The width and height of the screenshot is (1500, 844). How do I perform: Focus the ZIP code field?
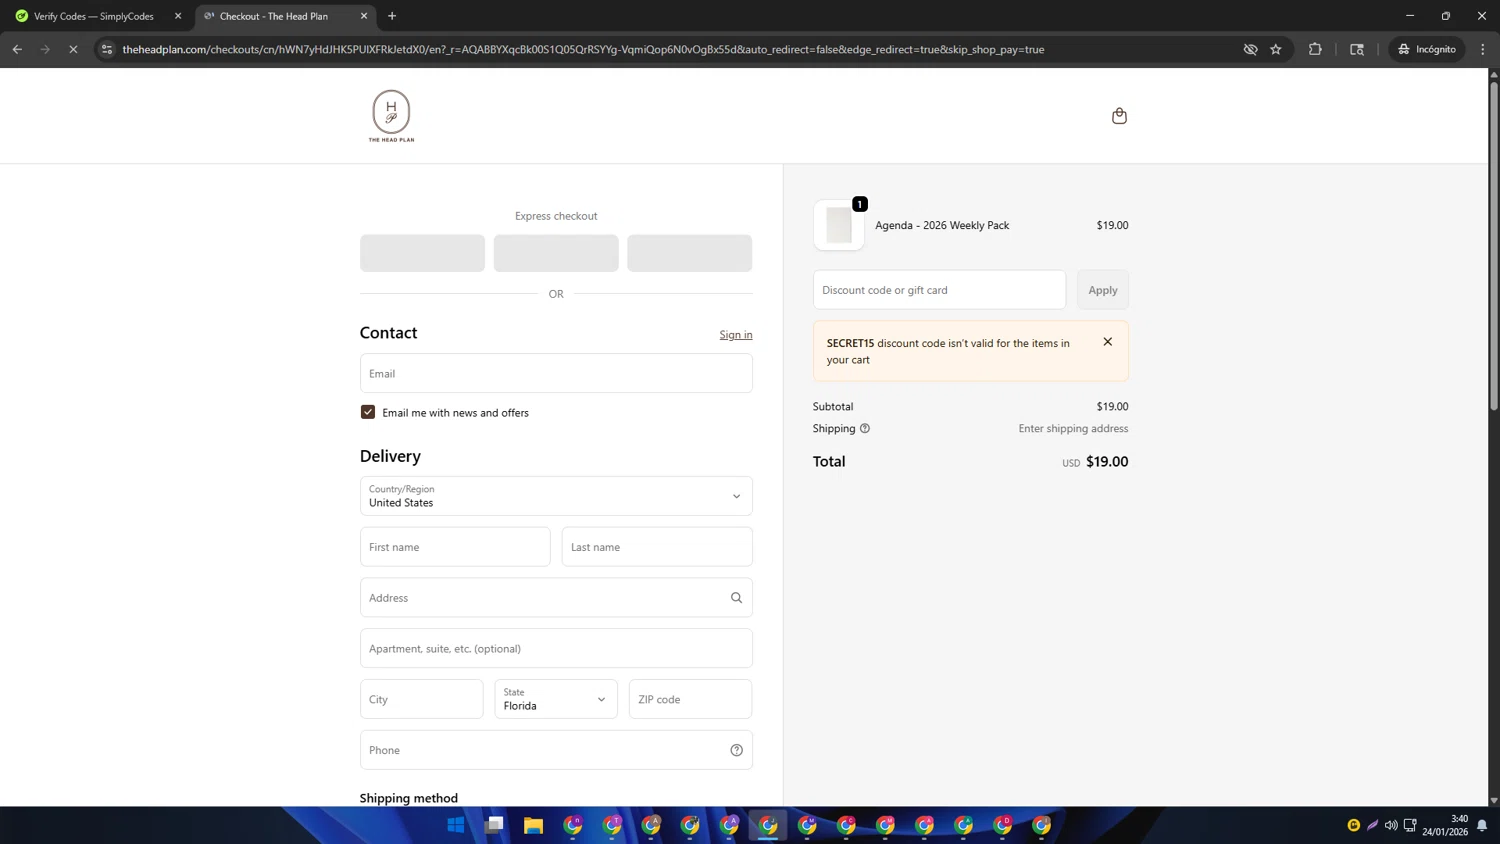click(x=690, y=699)
